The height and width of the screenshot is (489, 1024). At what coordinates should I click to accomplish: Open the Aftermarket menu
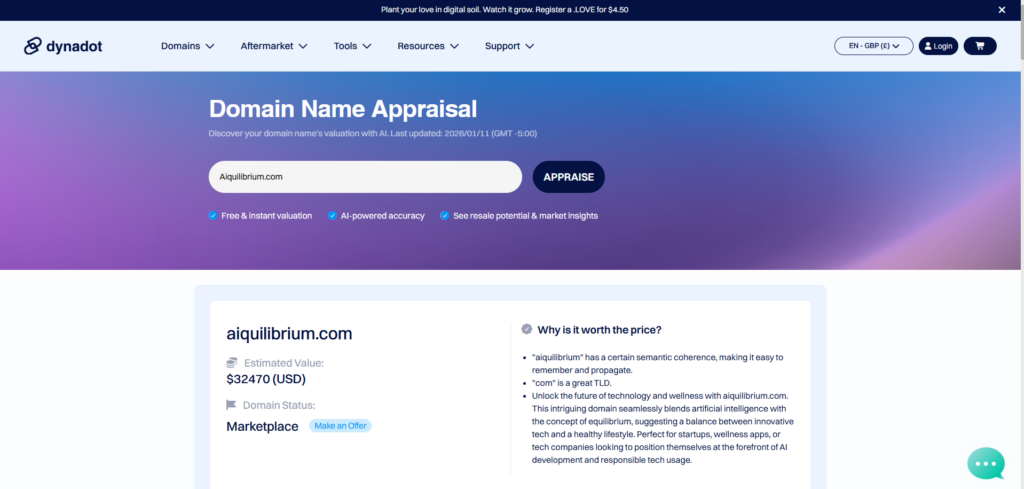(273, 46)
